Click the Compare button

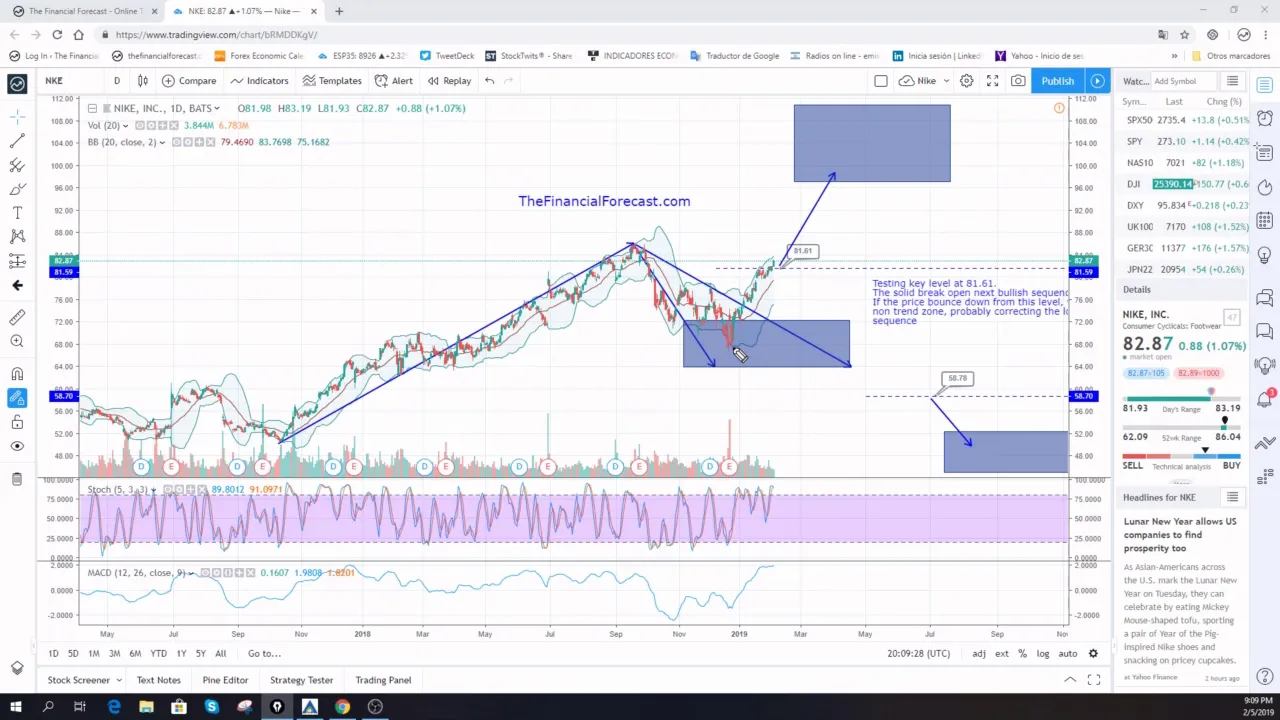pos(189,81)
